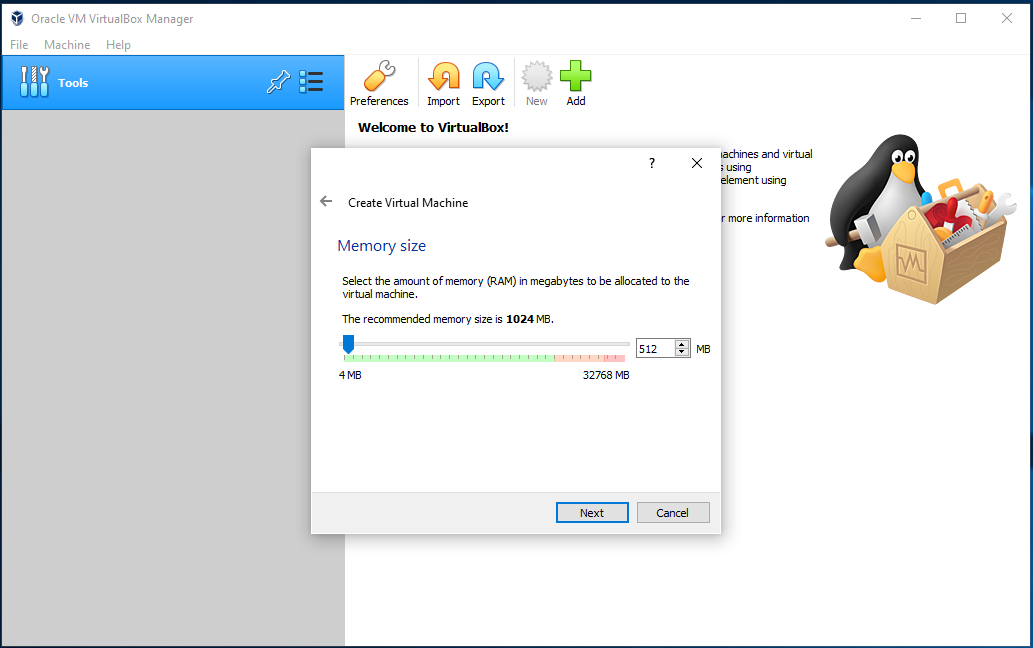
Task: Go back using the wizard's back arrow
Action: click(326, 202)
